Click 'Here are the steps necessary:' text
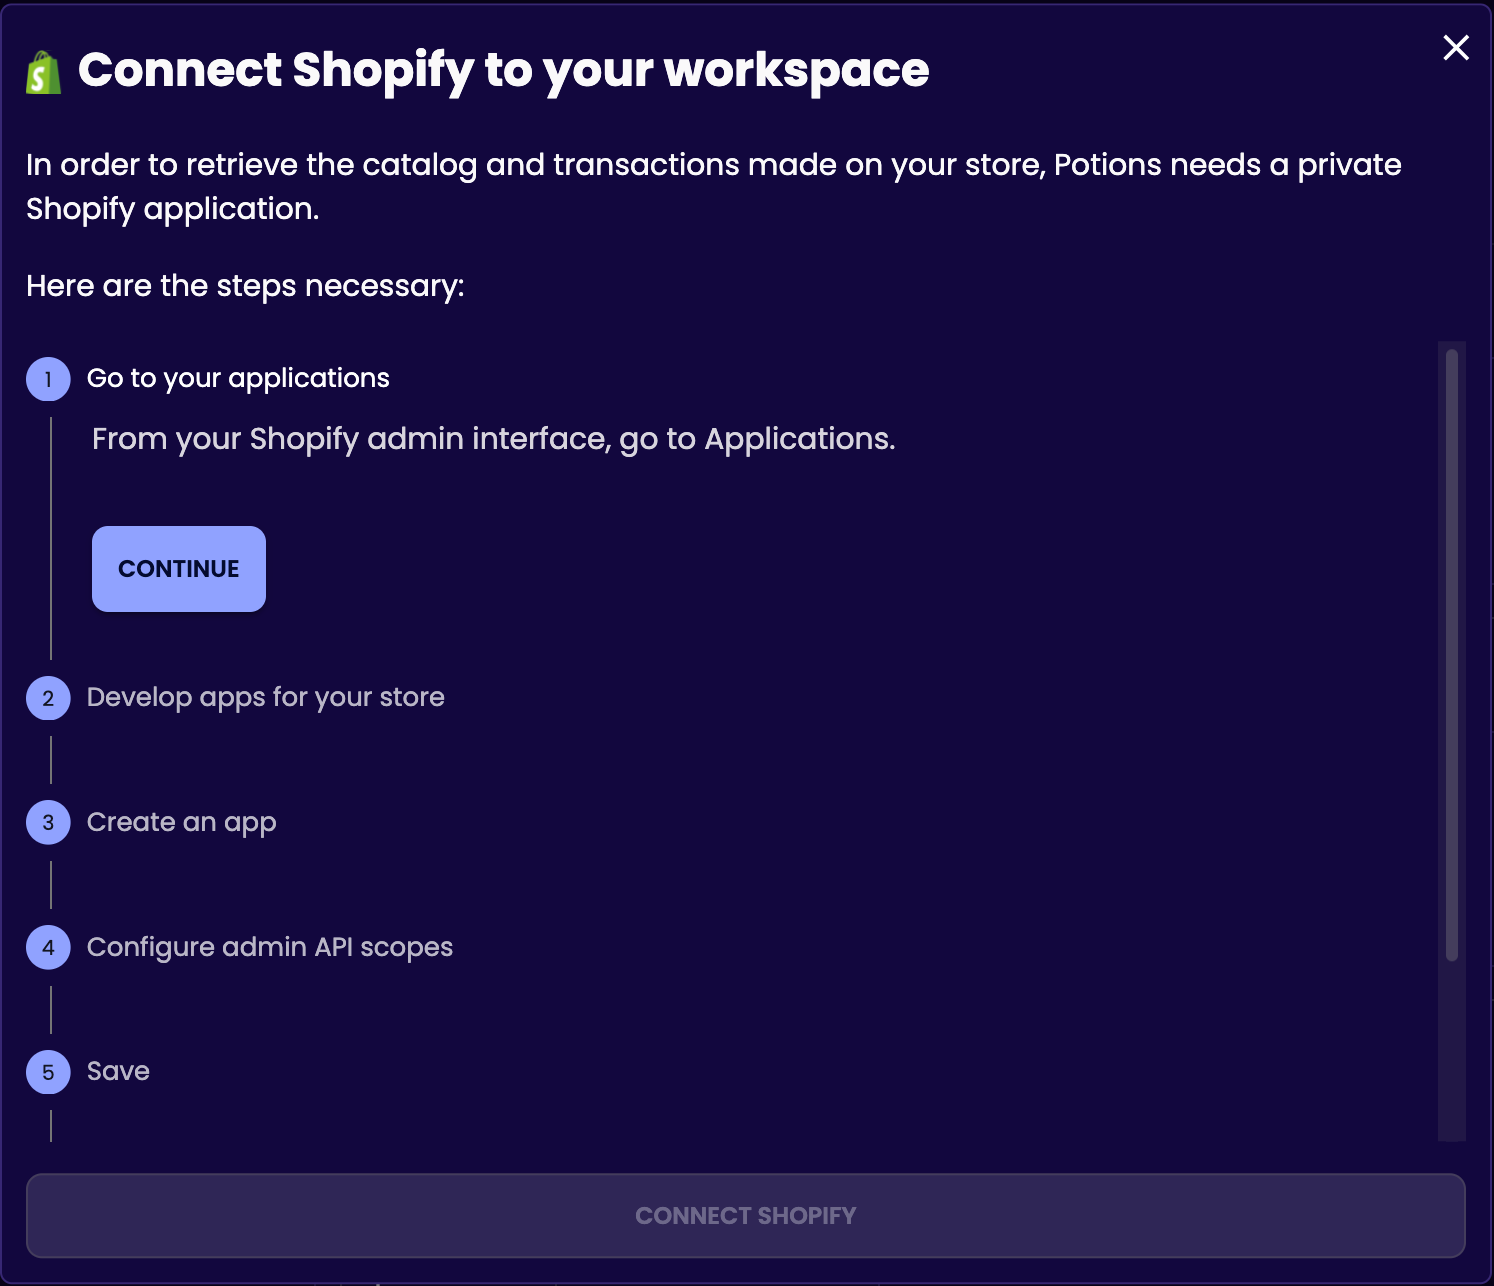The image size is (1494, 1286). [x=245, y=286]
